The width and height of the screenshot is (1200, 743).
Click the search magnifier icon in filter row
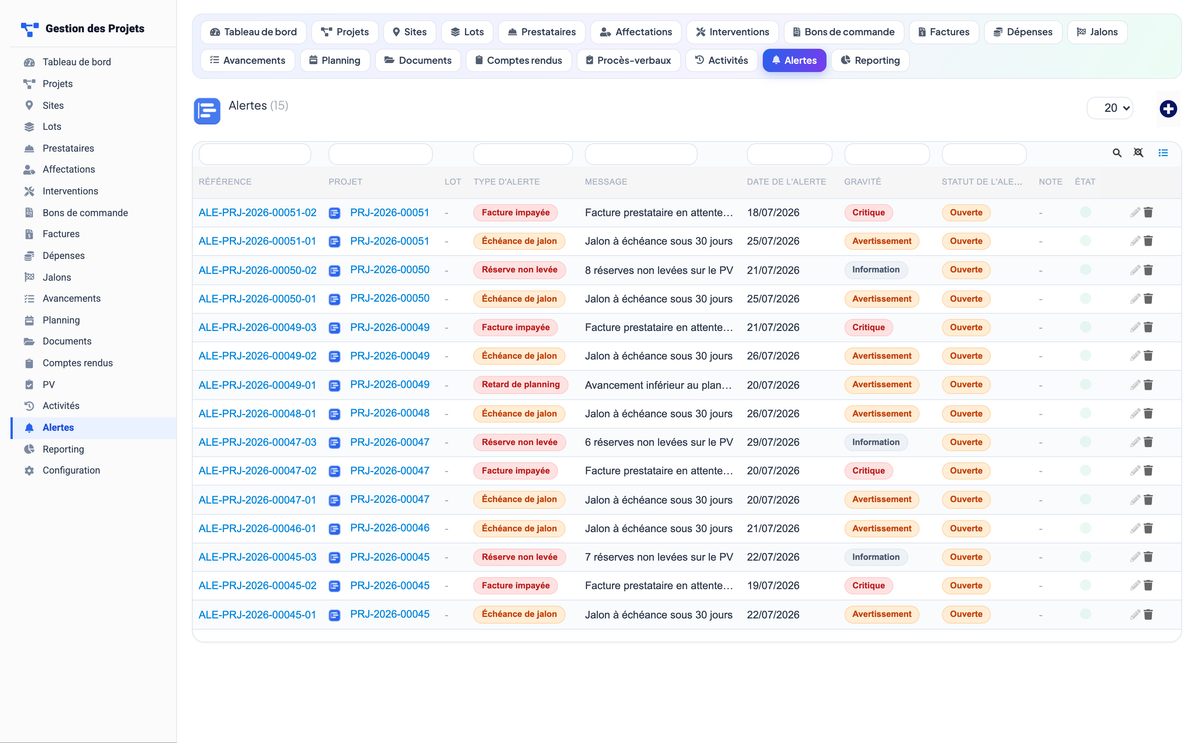(1117, 153)
